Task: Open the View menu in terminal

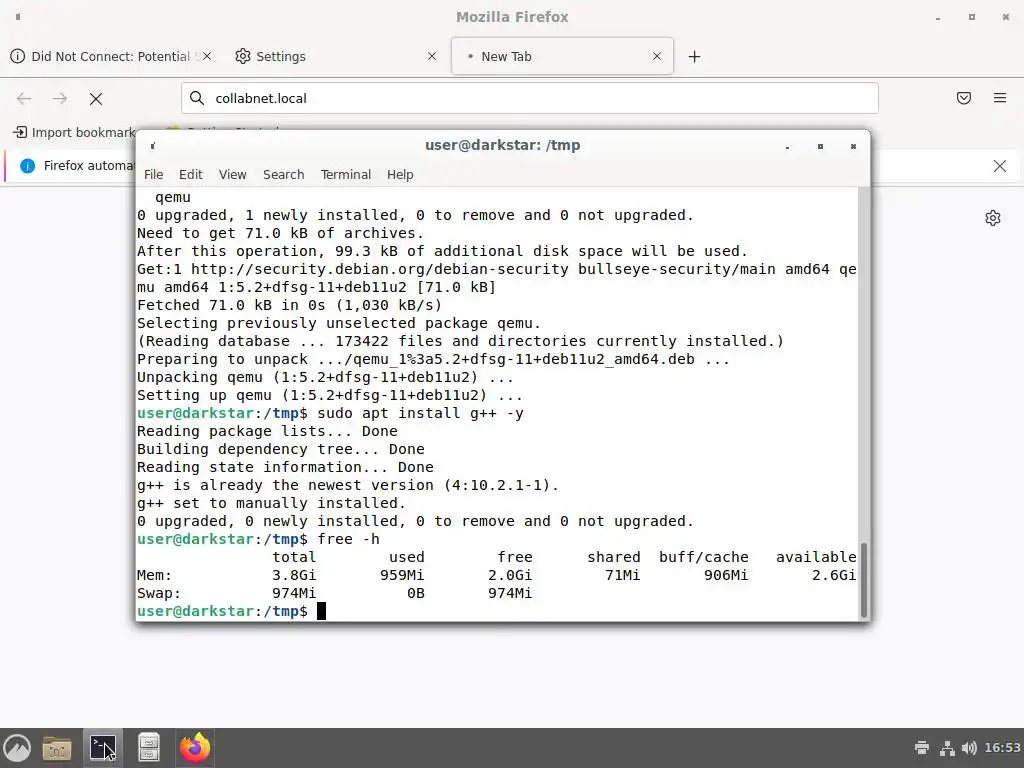Action: [x=232, y=174]
